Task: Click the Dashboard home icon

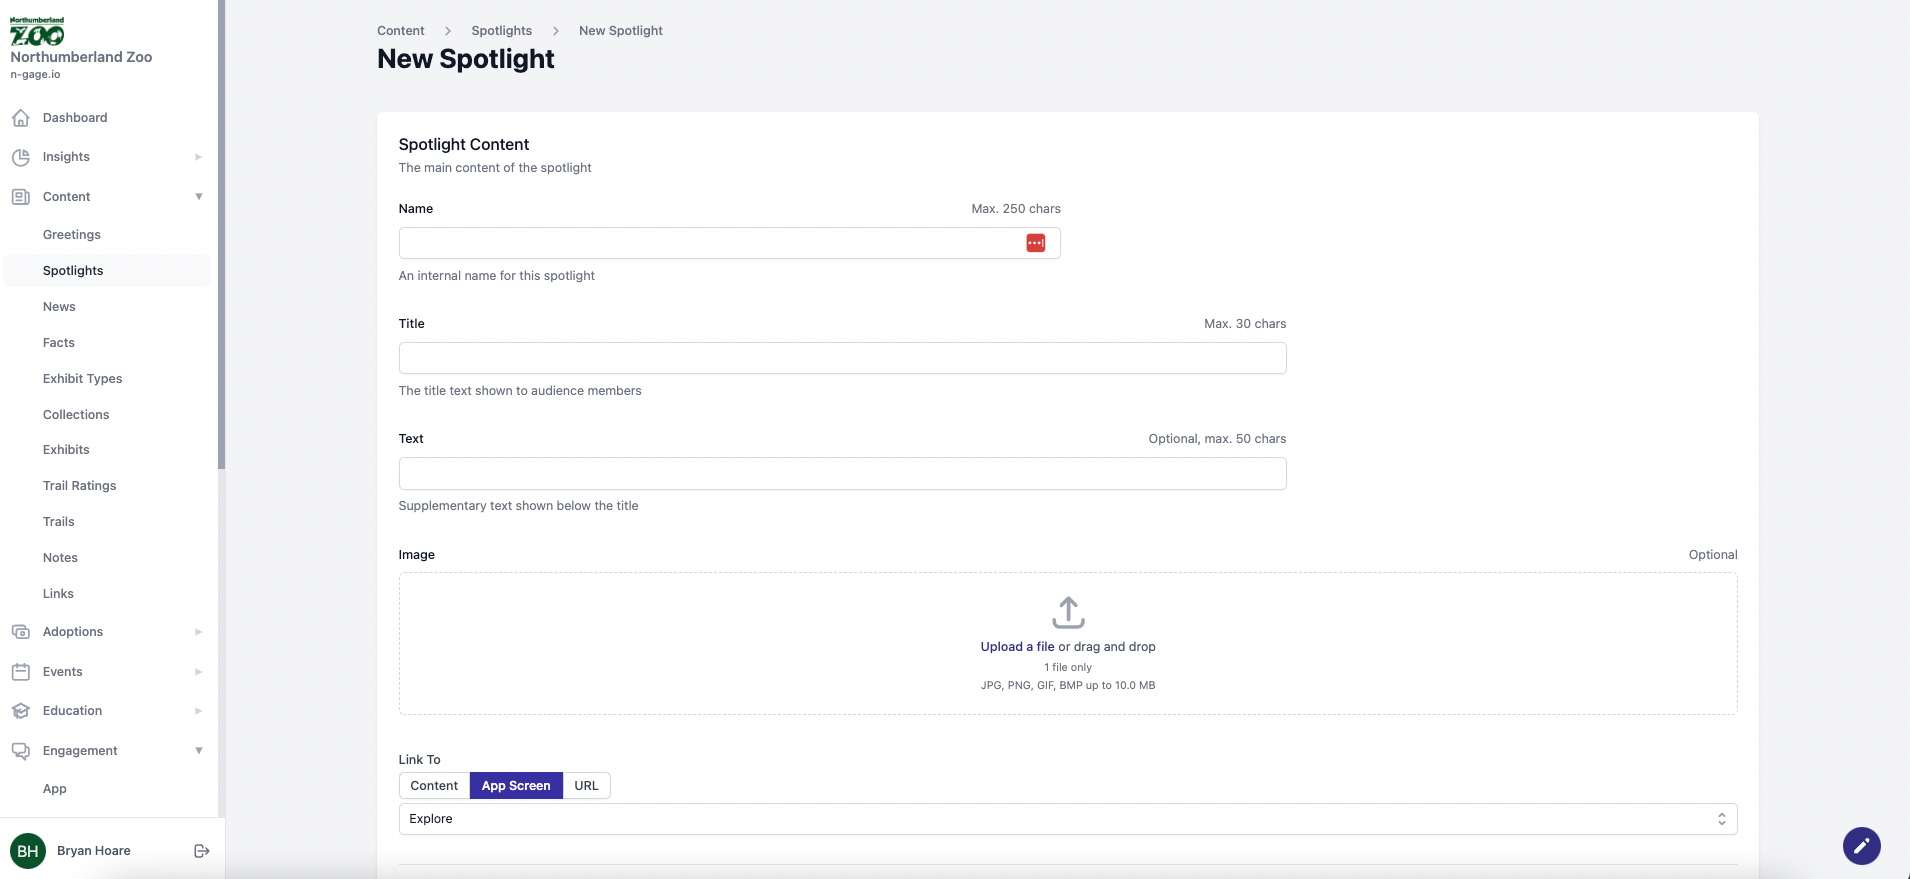Action: pos(20,118)
